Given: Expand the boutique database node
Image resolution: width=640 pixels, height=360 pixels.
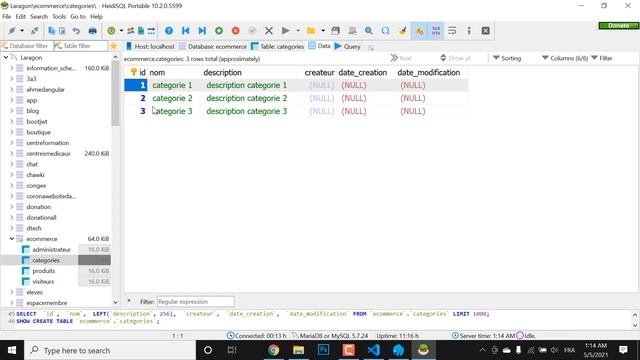Looking at the screenshot, I should [x=12, y=132].
